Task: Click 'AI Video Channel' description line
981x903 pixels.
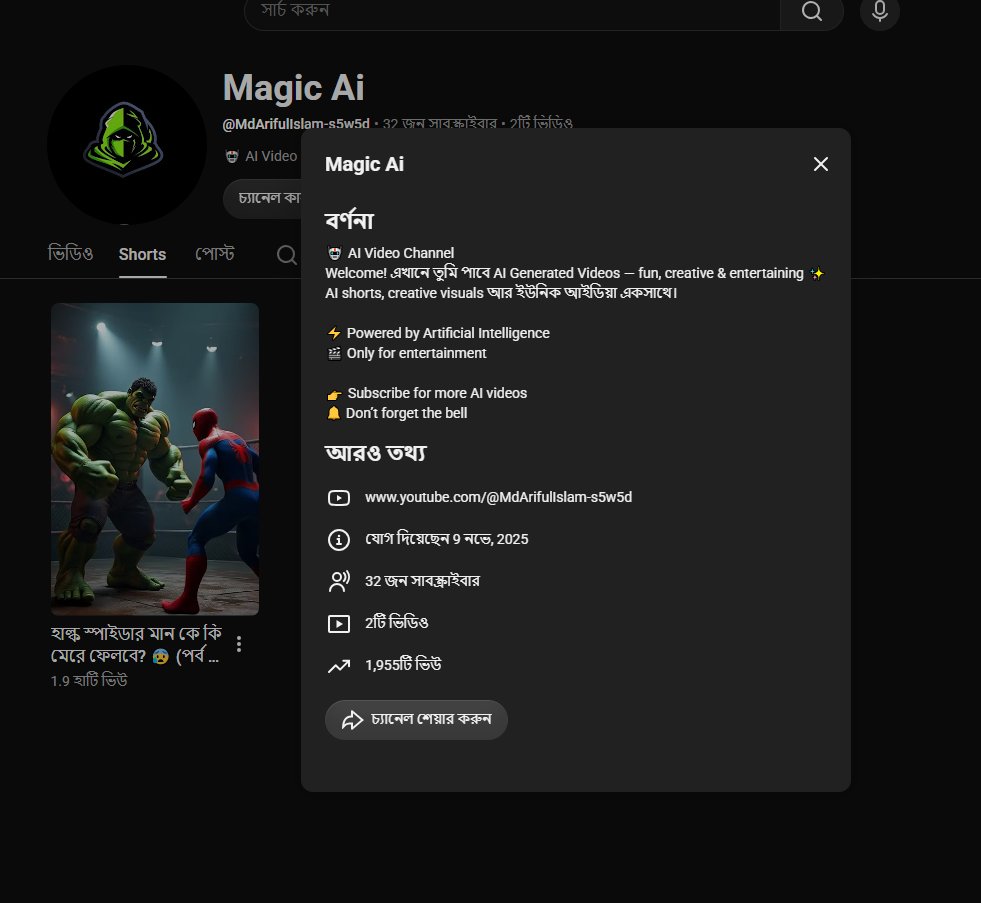Action: (400, 253)
